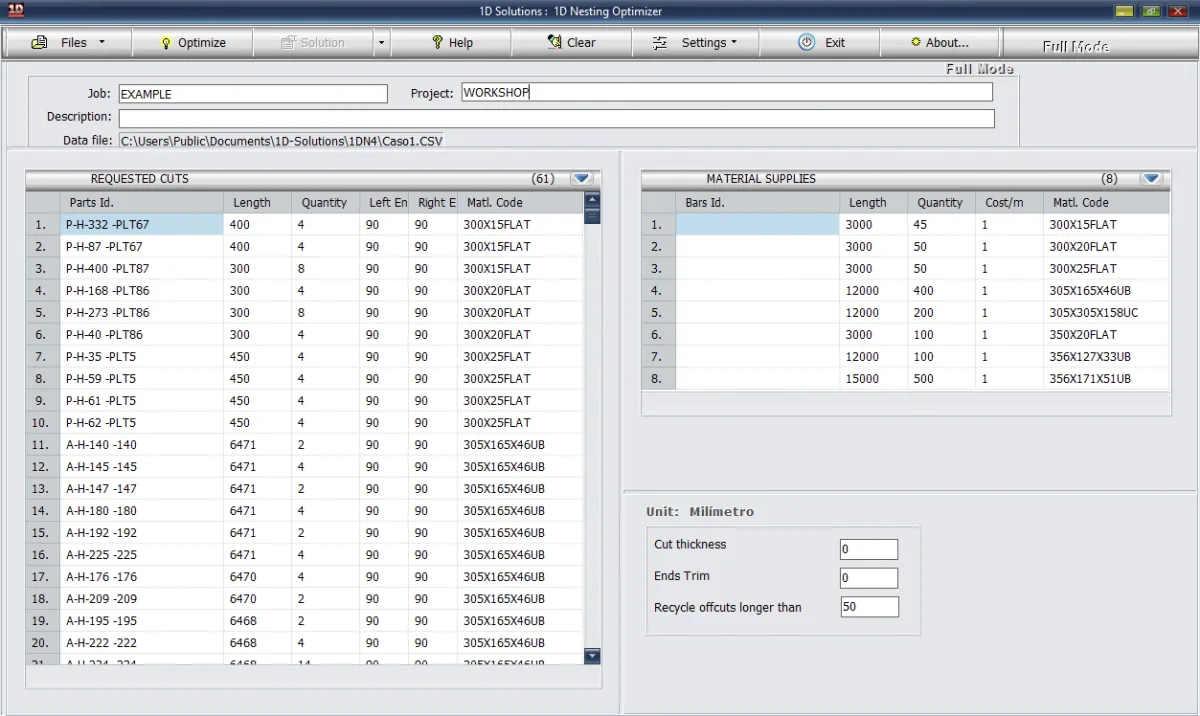Click the Job name input field
The width and height of the screenshot is (1200, 716).
[x=253, y=93]
